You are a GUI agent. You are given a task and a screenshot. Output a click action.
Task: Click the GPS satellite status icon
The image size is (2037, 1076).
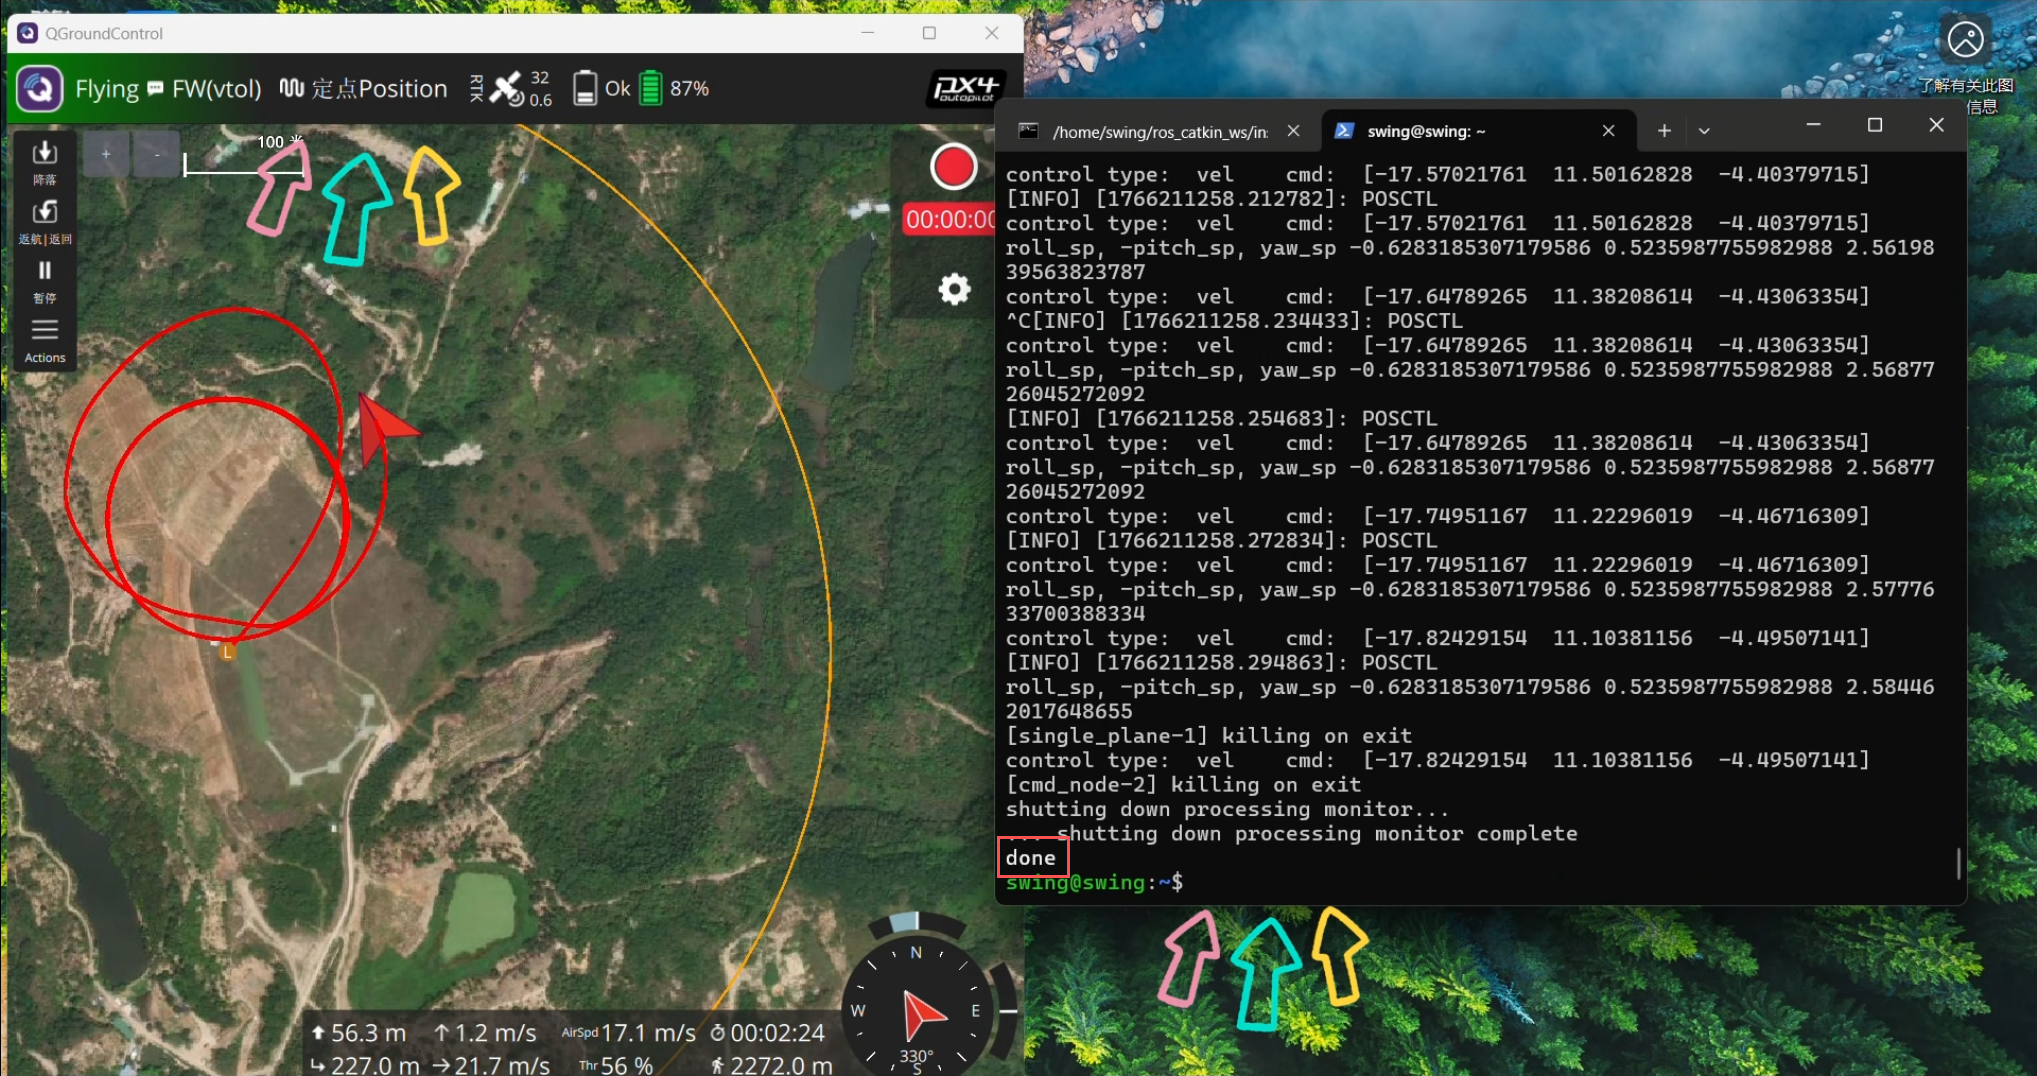(x=506, y=88)
